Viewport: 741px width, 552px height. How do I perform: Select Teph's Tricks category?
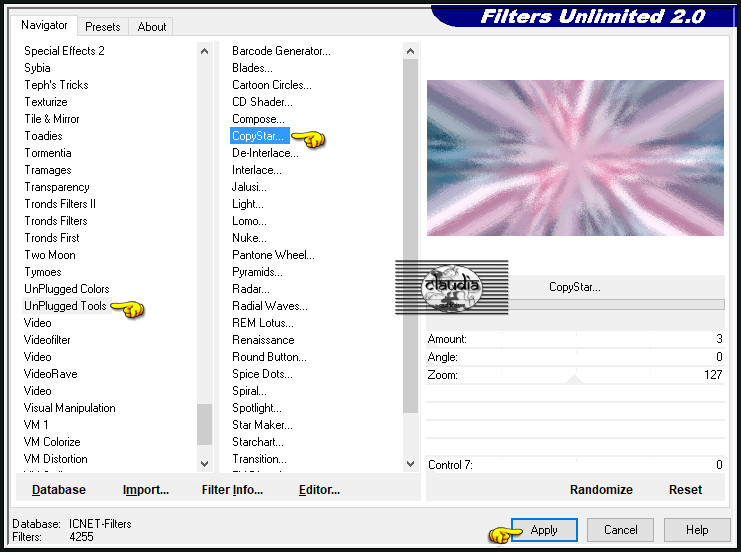(x=56, y=85)
